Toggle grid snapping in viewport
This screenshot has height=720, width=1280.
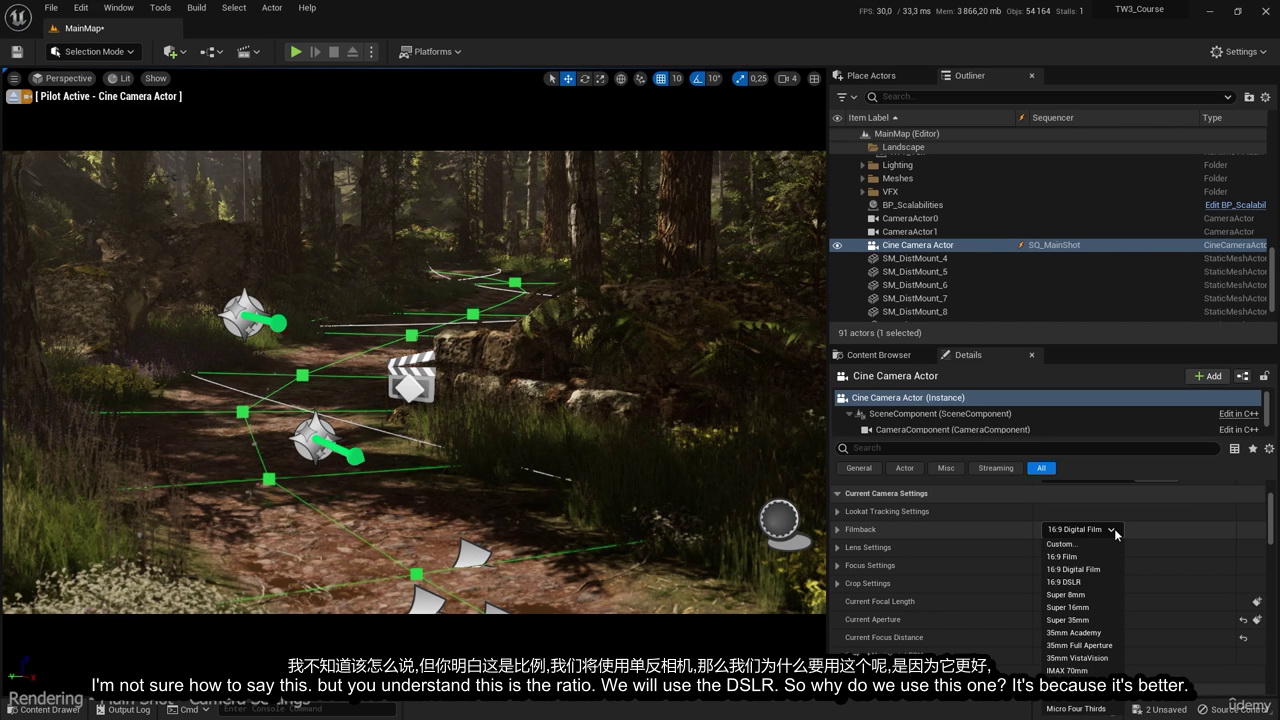point(660,78)
